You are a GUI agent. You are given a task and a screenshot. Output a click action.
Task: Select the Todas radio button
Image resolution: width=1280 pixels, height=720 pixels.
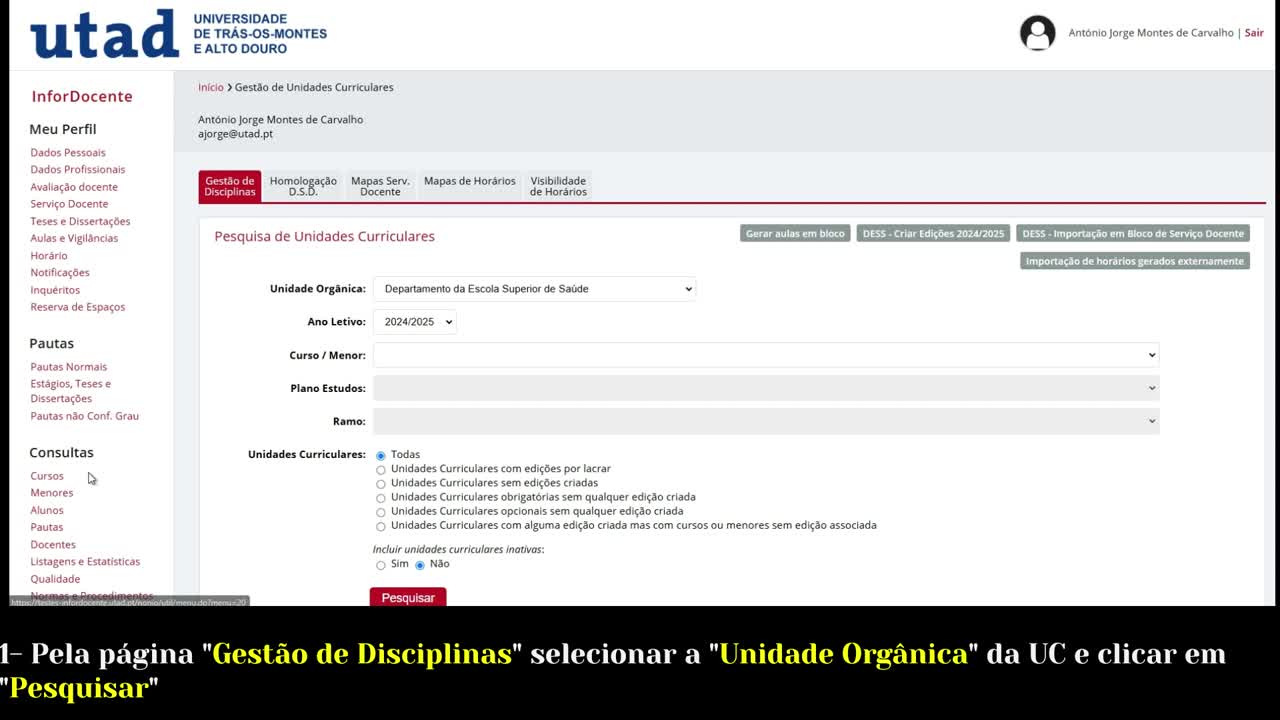coord(380,455)
